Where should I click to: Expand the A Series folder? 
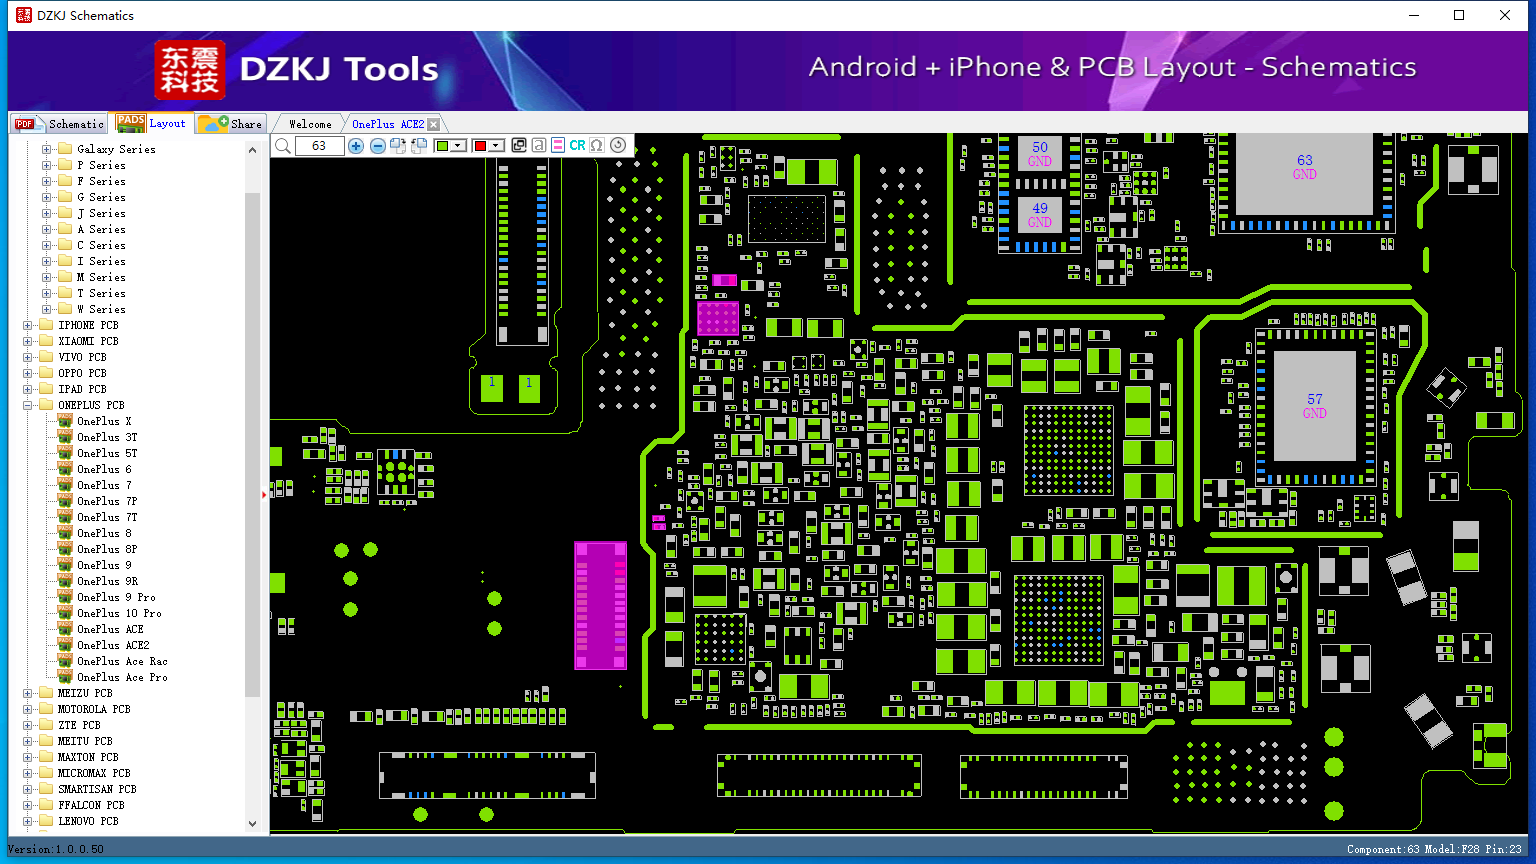click(47, 229)
